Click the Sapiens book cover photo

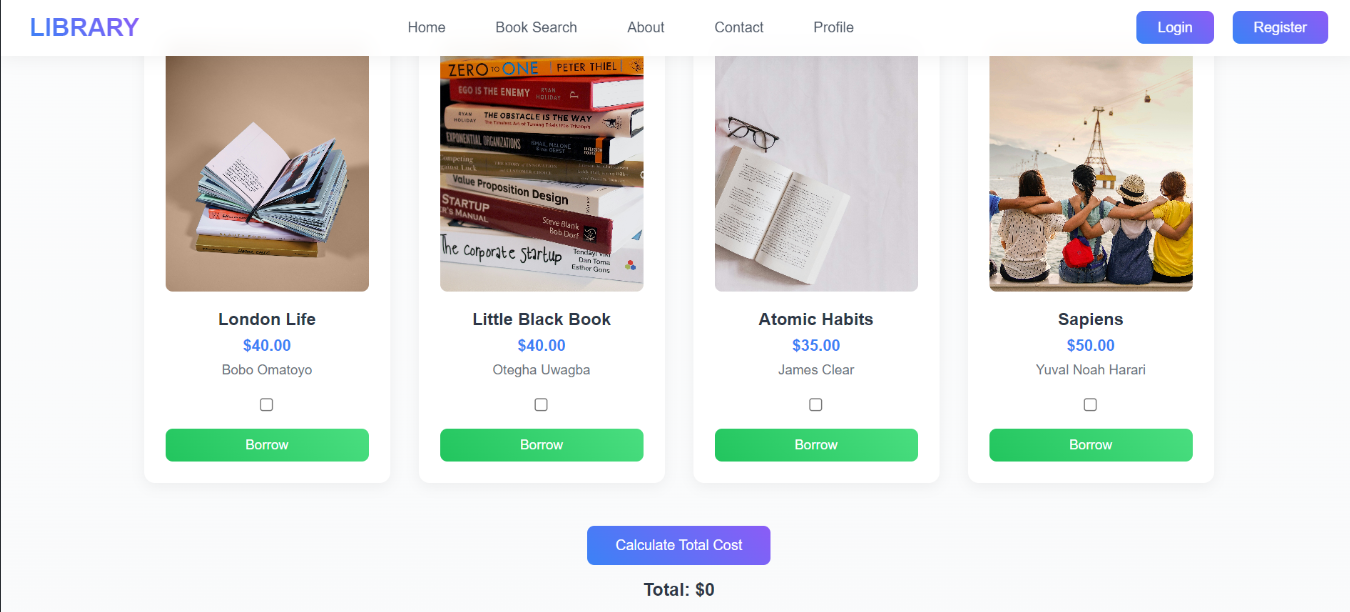(1090, 170)
